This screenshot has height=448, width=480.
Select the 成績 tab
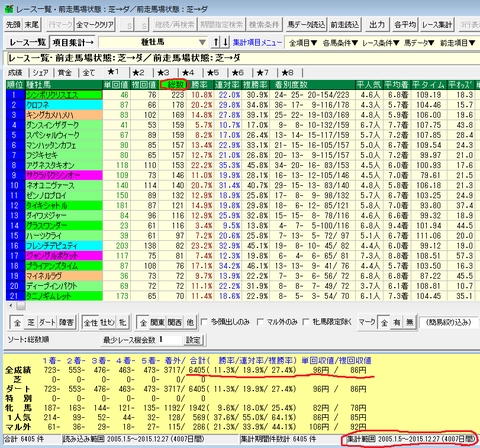tap(16, 73)
